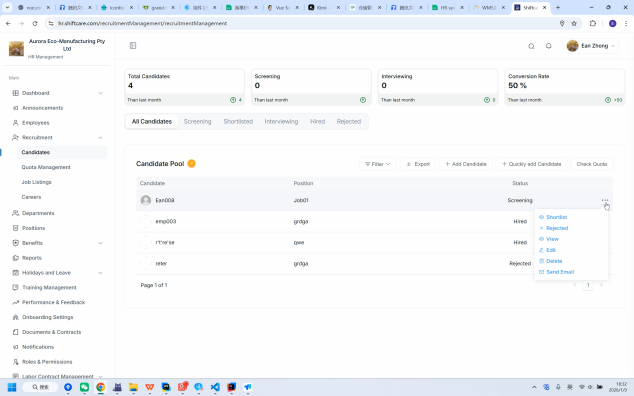Click the Benefits shield icon
The width and height of the screenshot is (634, 396).
pyautogui.click(x=15, y=243)
